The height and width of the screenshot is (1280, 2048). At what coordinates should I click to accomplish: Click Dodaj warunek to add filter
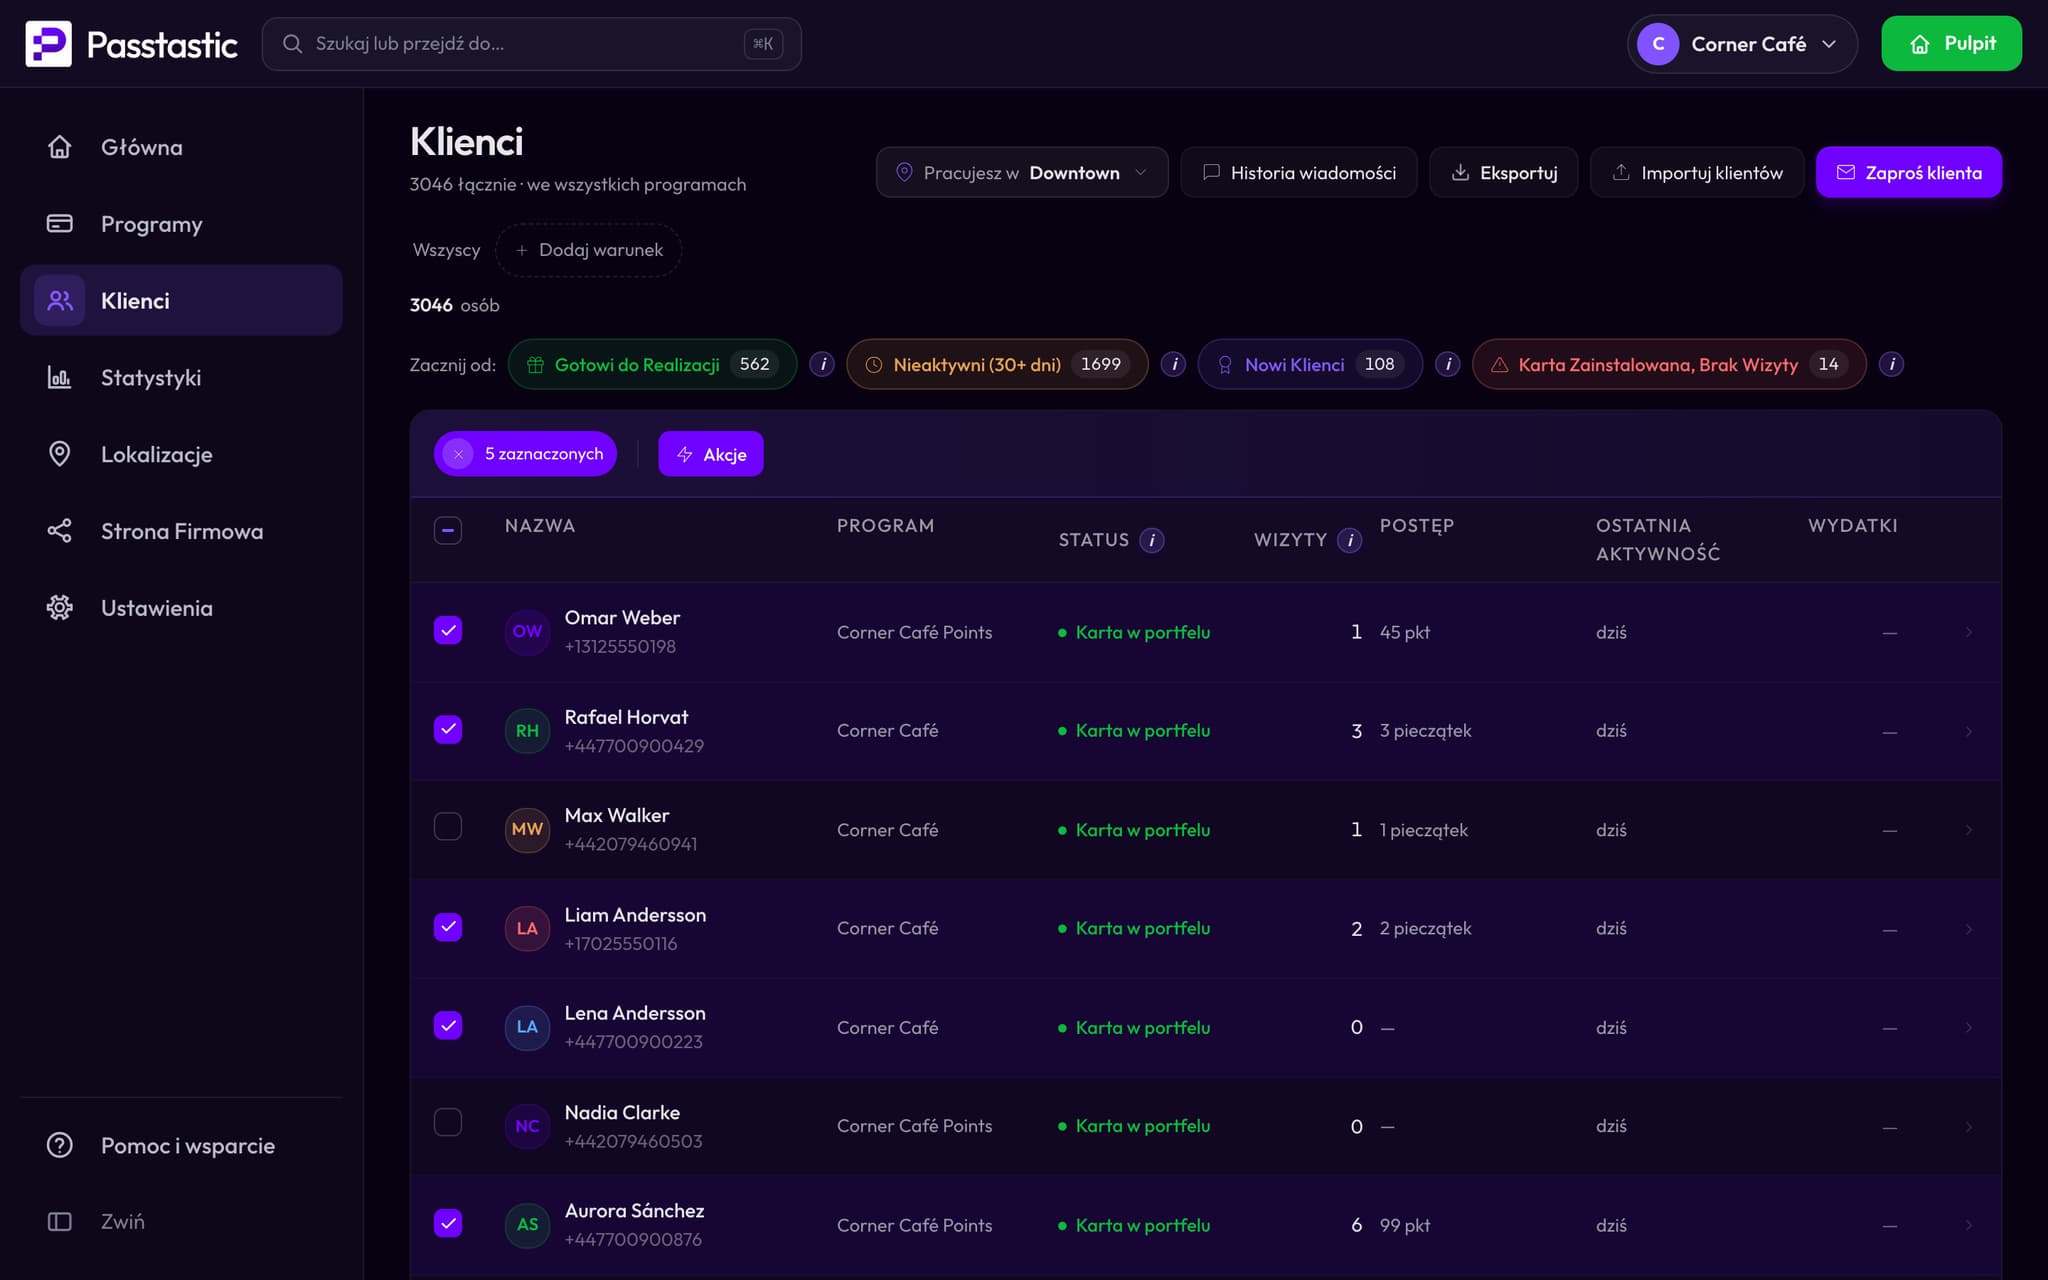[589, 250]
